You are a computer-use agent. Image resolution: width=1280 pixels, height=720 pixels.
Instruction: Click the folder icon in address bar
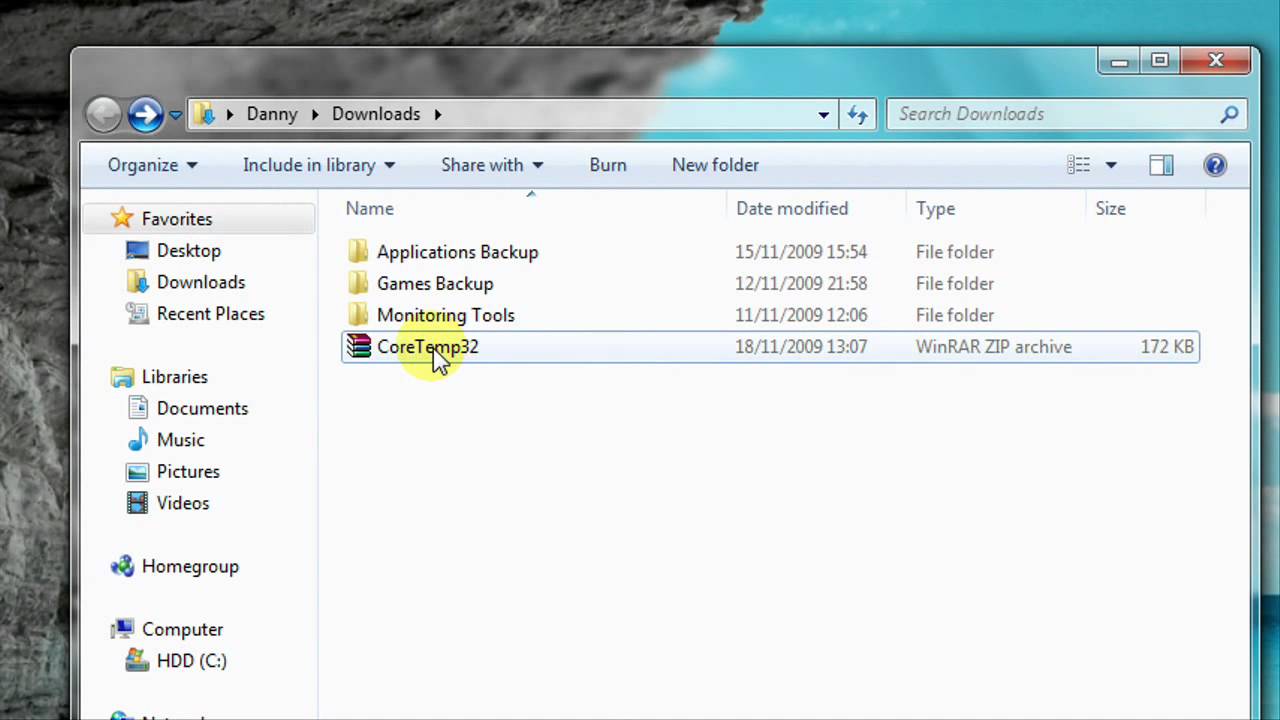[x=204, y=114]
